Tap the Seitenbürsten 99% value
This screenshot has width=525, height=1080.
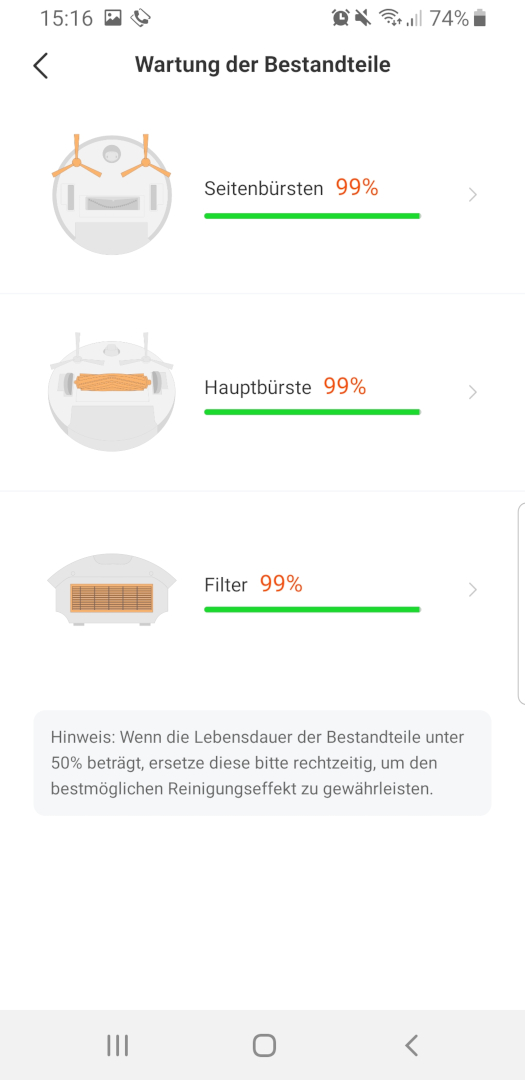tap(357, 187)
